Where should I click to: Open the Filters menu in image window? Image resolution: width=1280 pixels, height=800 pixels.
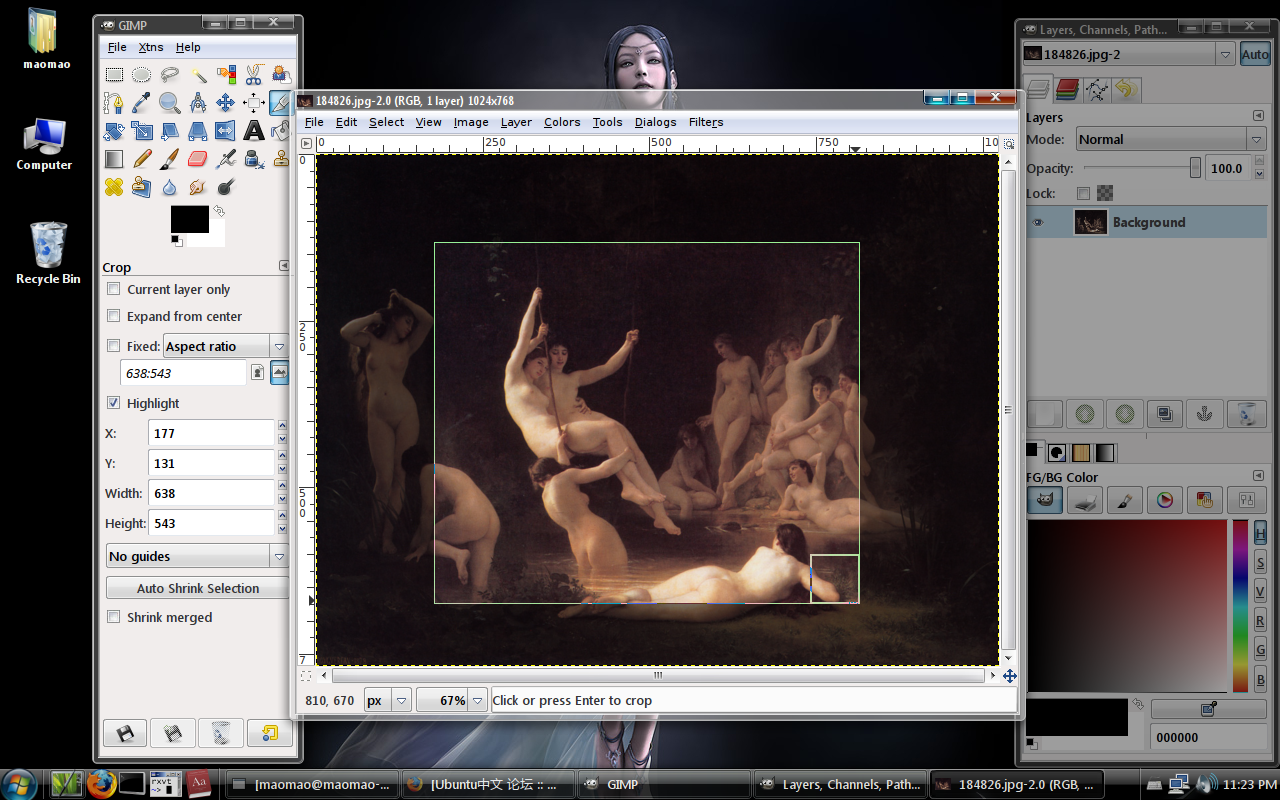coord(705,122)
